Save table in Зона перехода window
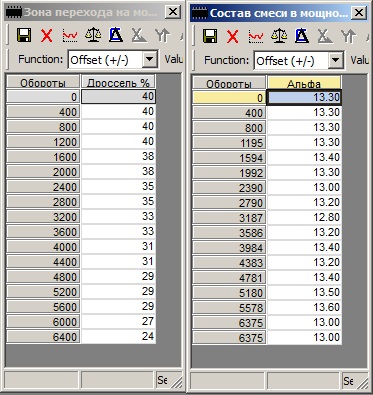The width and height of the screenshot is (373, 395). point(24,35)
